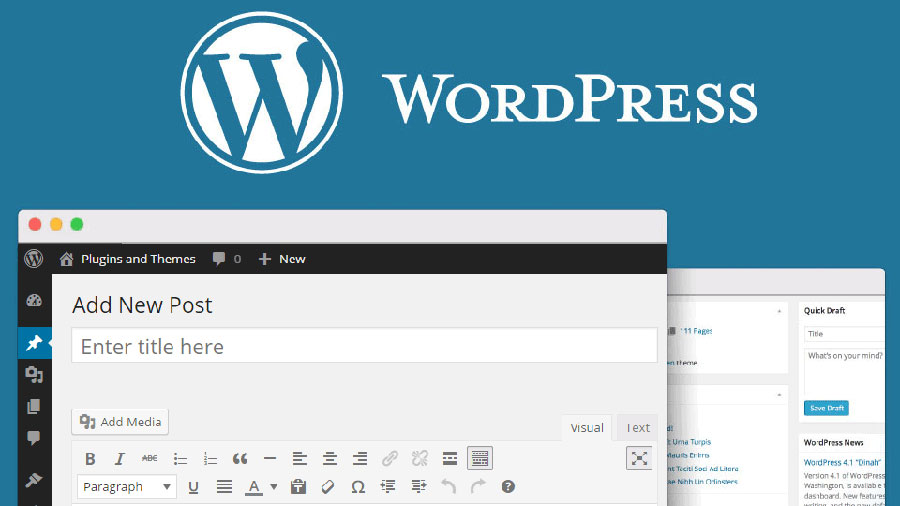Click the green maximize window button
Image resolution: width=900 pixels, height=506 pixels.
77,224
